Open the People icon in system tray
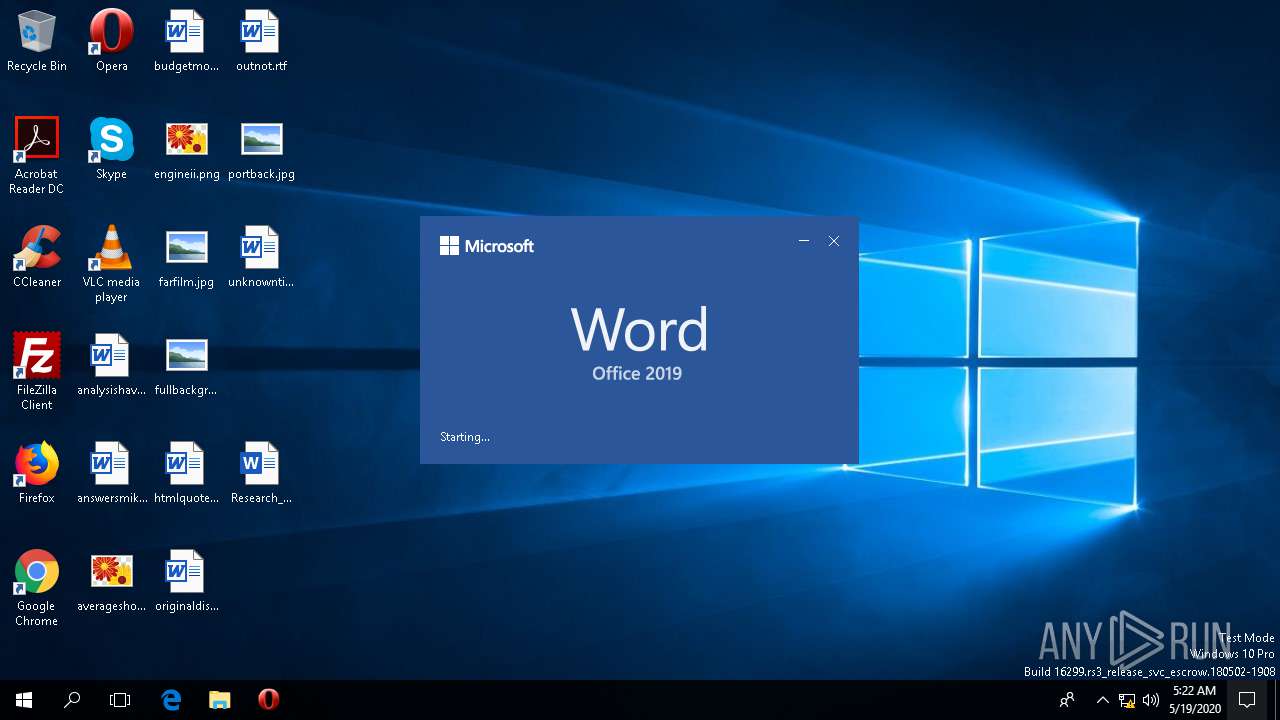The height and width of the screenshot is (720, 1280). point(1068,700)
